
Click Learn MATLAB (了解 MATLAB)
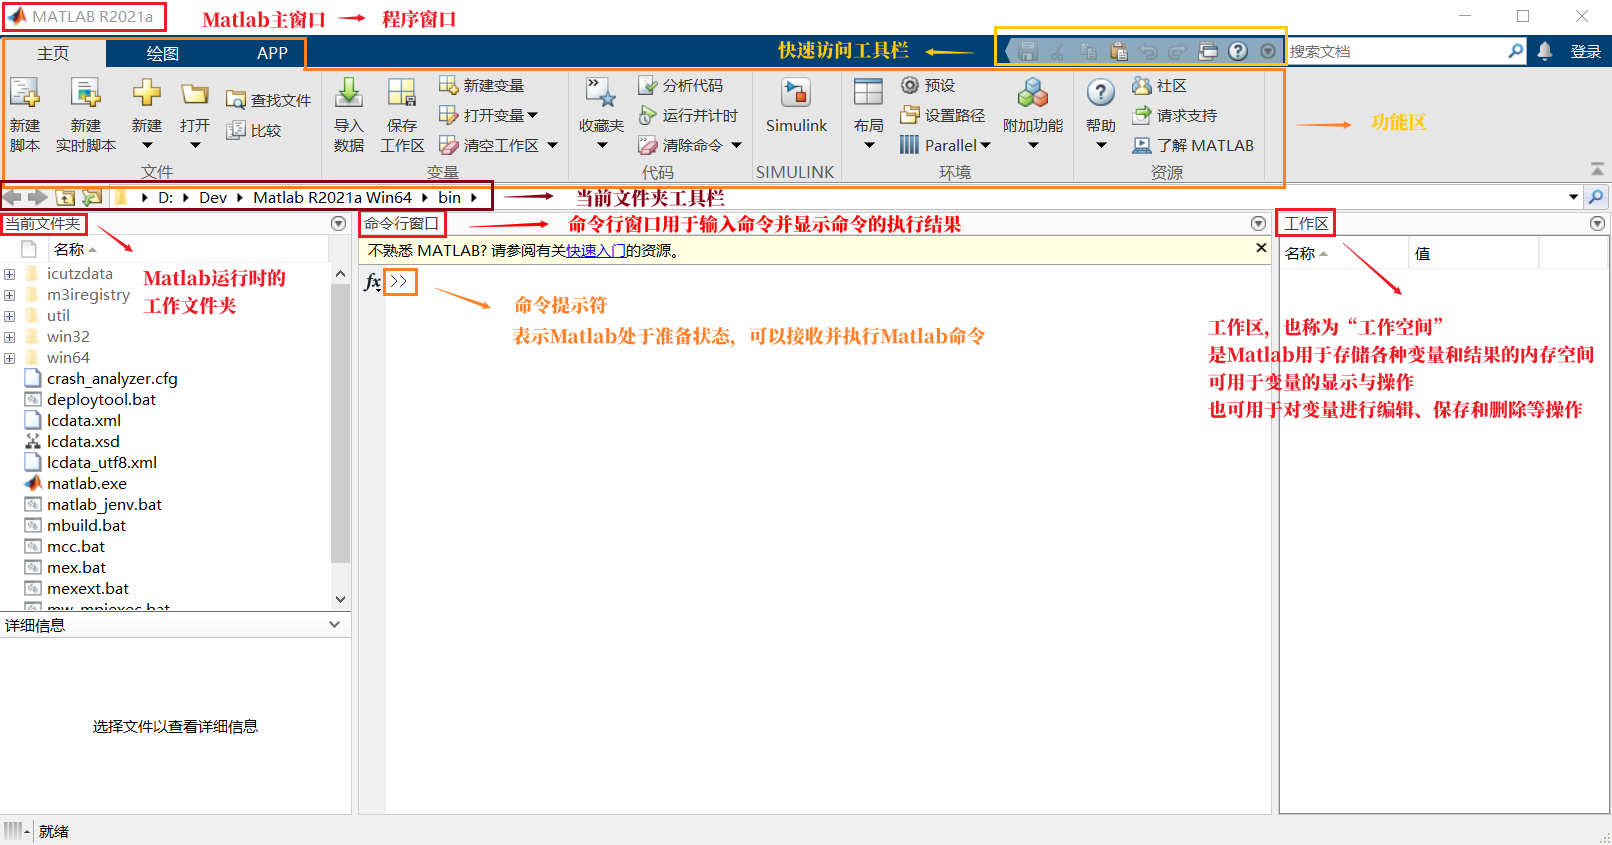pyautogui.click(x=1193, y=146)
